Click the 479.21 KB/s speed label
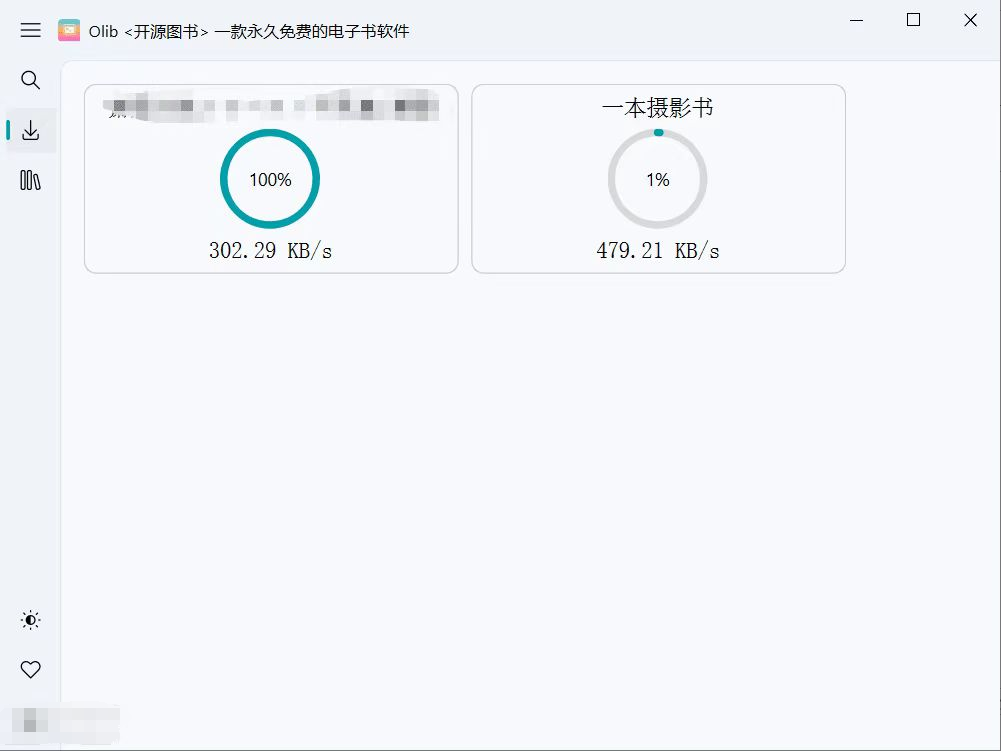 657,251
